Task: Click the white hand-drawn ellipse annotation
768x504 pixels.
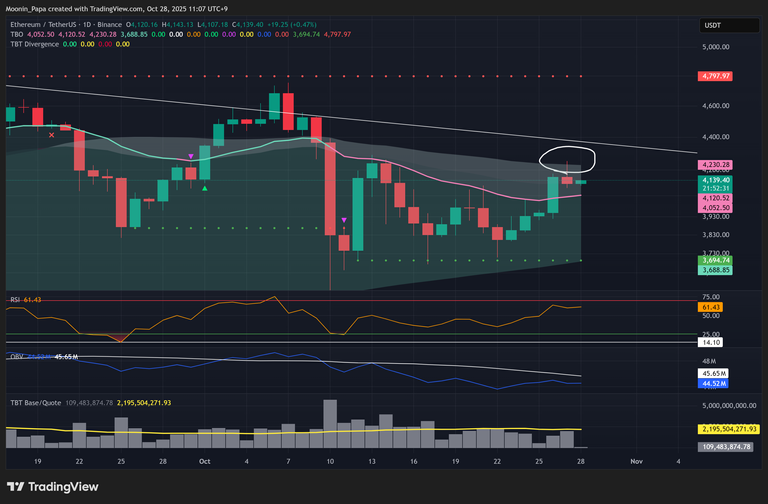Action: click(x=566, y=158)
